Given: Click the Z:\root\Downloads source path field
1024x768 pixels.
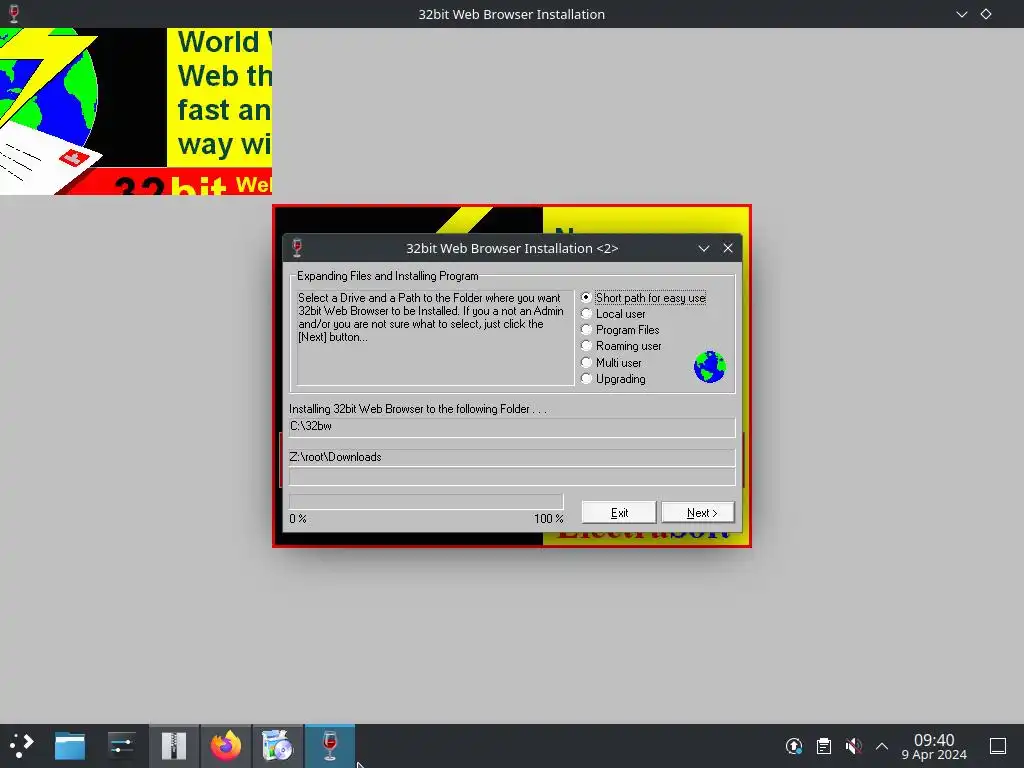Looking at the screenshot, I should (x=512, y=457).
